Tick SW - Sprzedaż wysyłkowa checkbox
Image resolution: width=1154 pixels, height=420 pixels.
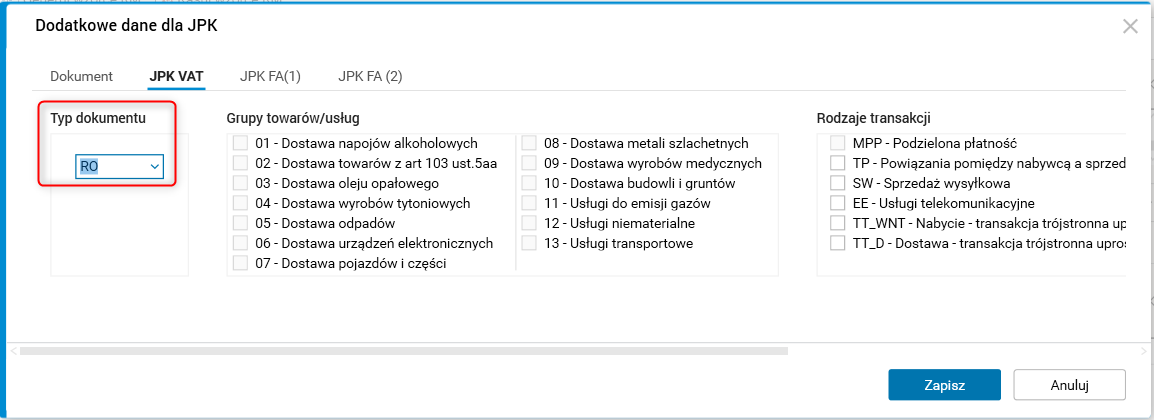(838, 184)
